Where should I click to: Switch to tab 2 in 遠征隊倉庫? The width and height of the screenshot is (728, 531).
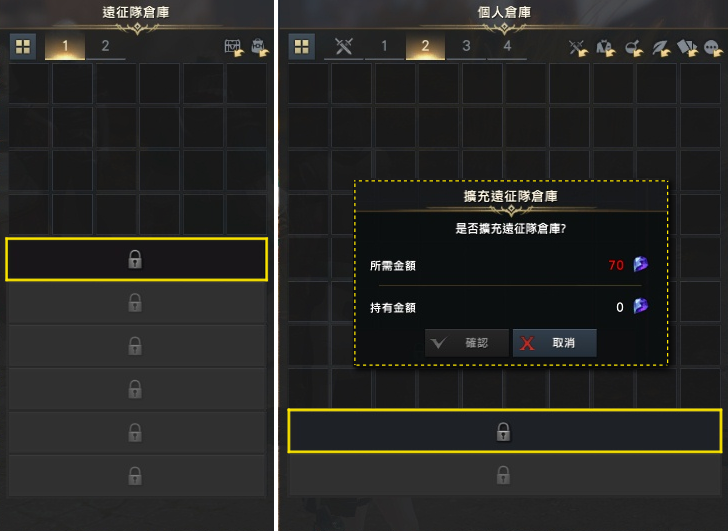click(105, 46)
